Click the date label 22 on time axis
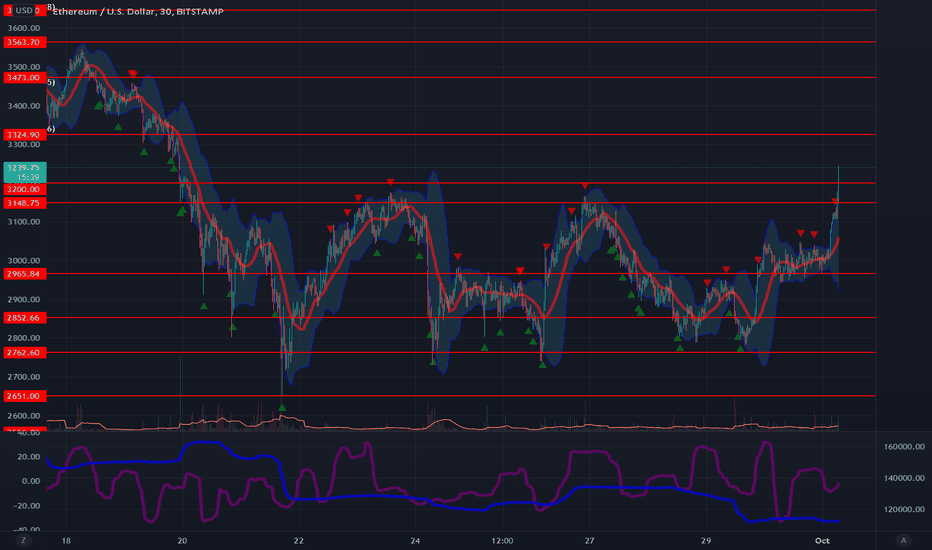 298,540
